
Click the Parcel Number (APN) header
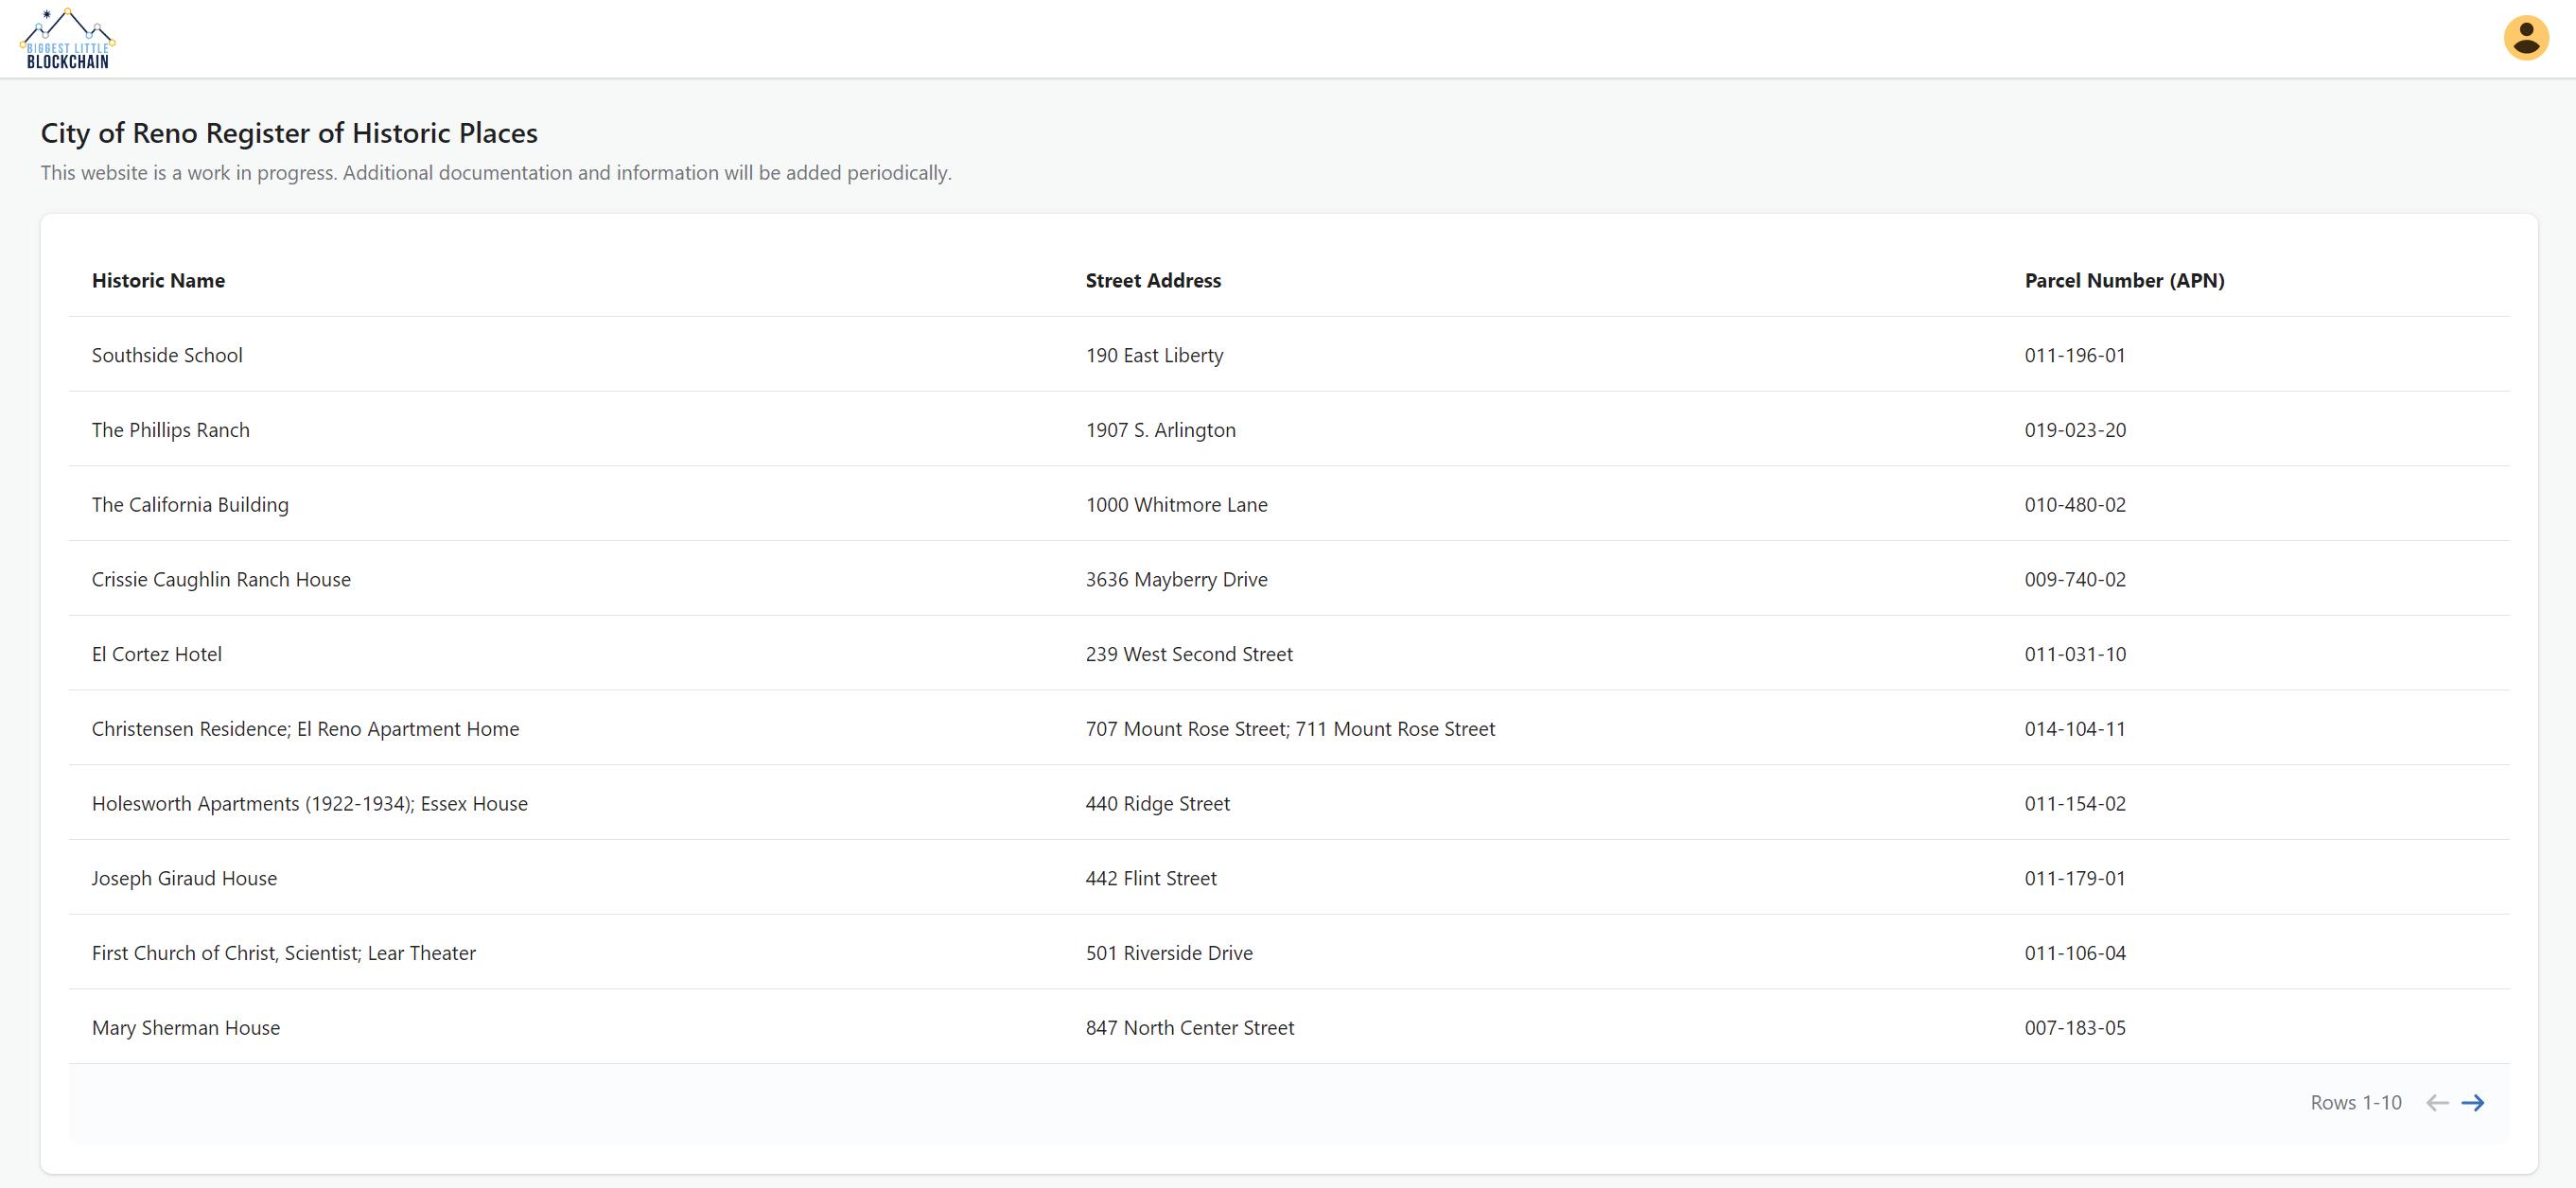(x=2124, y=281)
